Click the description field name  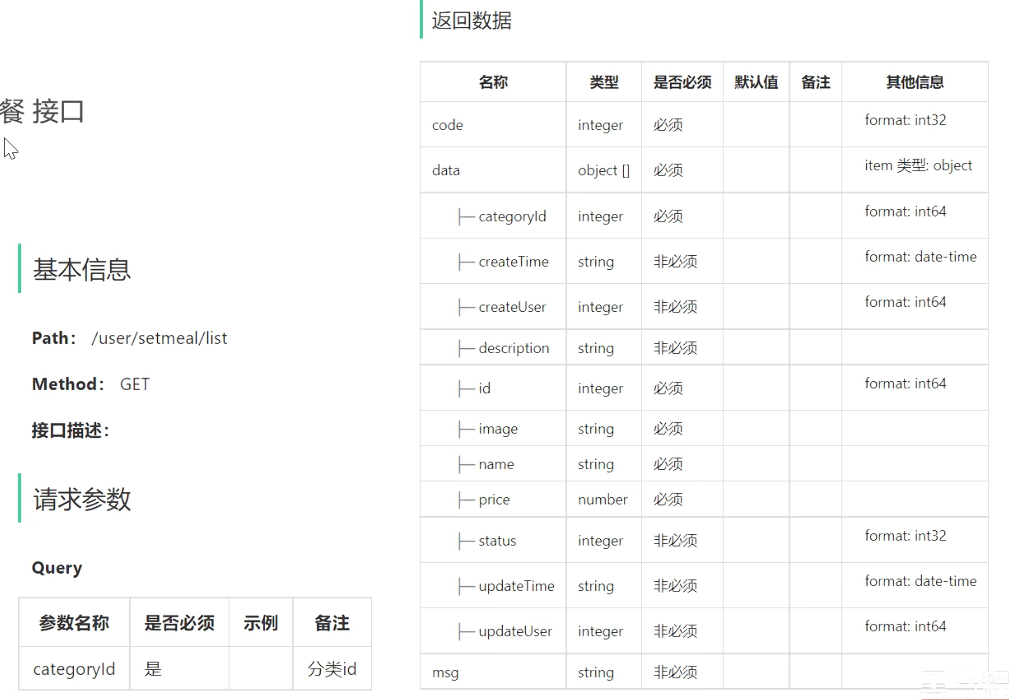coord(514,348)
